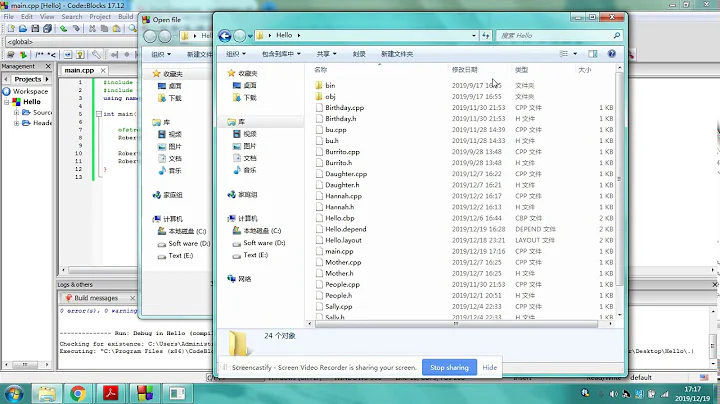Click the doxygen block comment /** icon
The width and height of the screenshot is (720, 404).
click(x=39, y=55)
